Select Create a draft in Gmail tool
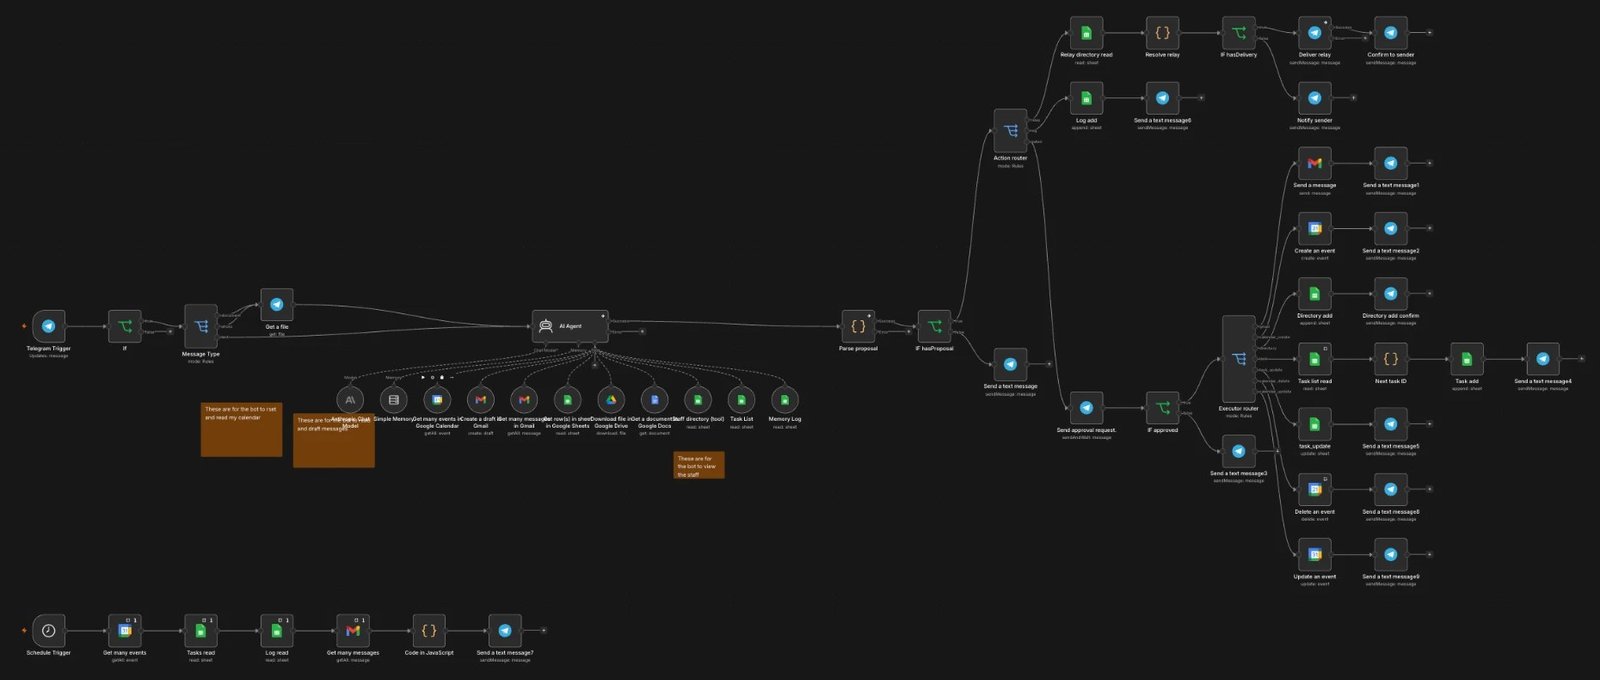 point(481,400)
